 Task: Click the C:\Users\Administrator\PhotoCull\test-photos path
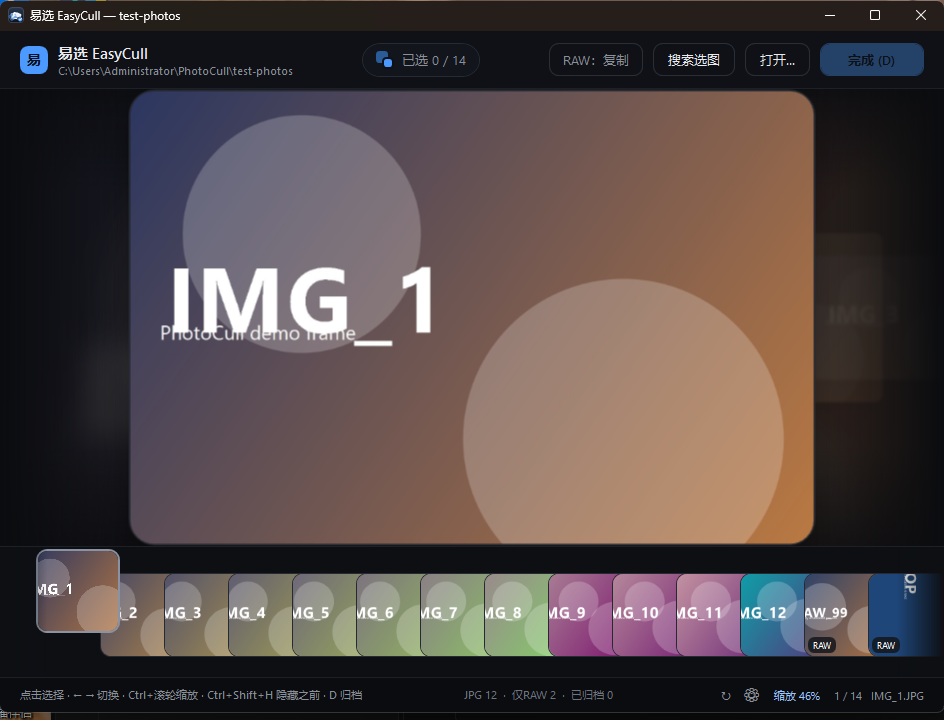pos(175,71)
